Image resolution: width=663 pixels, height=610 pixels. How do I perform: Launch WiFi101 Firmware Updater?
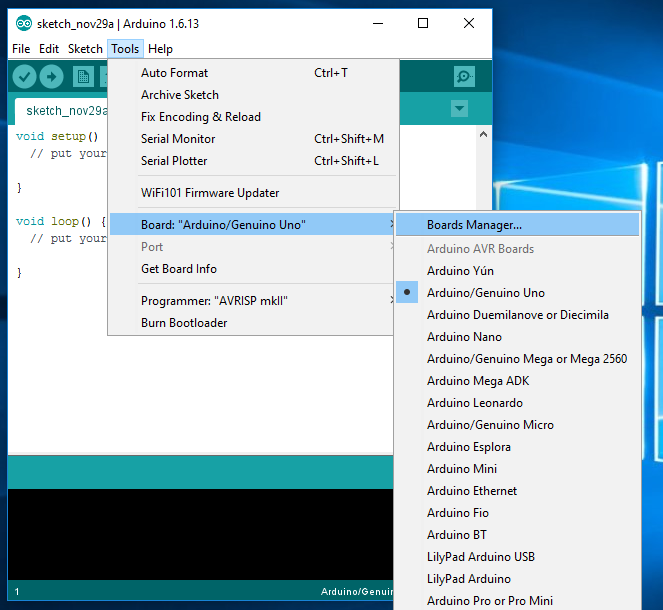(x=253, y=193)
